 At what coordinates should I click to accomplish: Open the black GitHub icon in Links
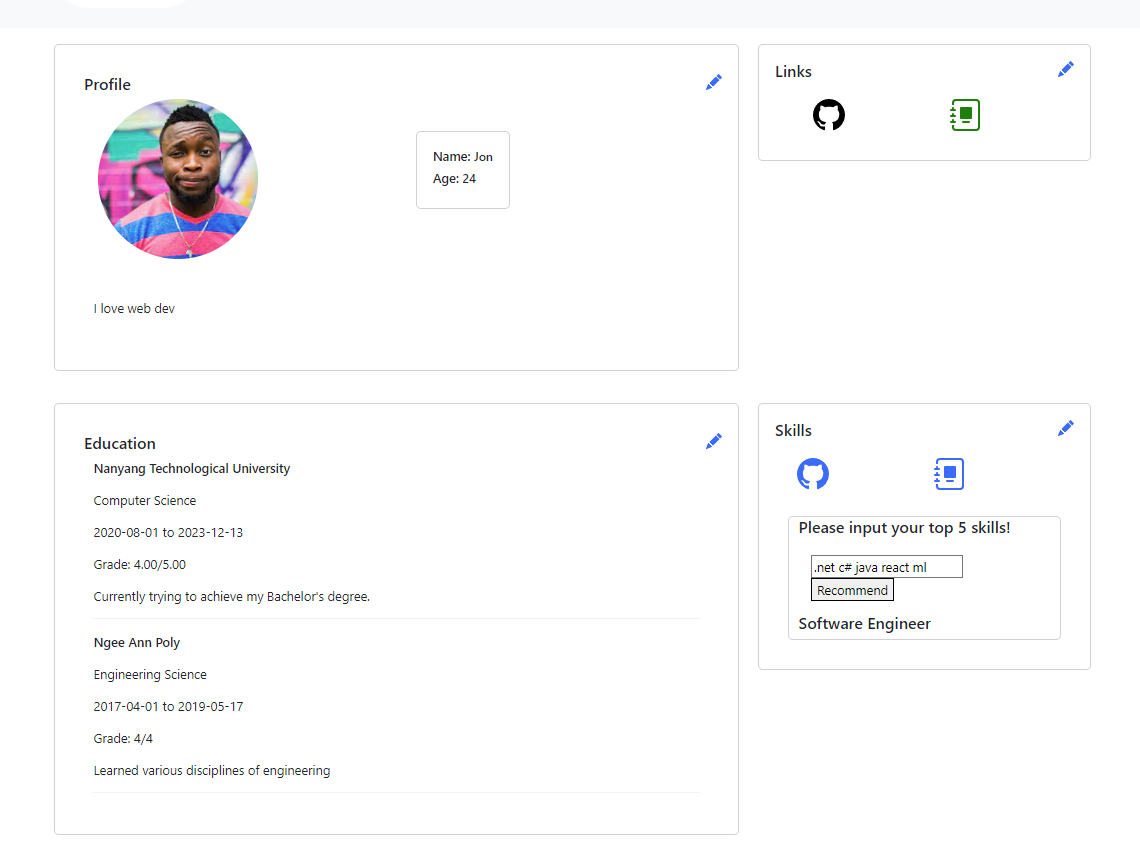click(829, 115)
